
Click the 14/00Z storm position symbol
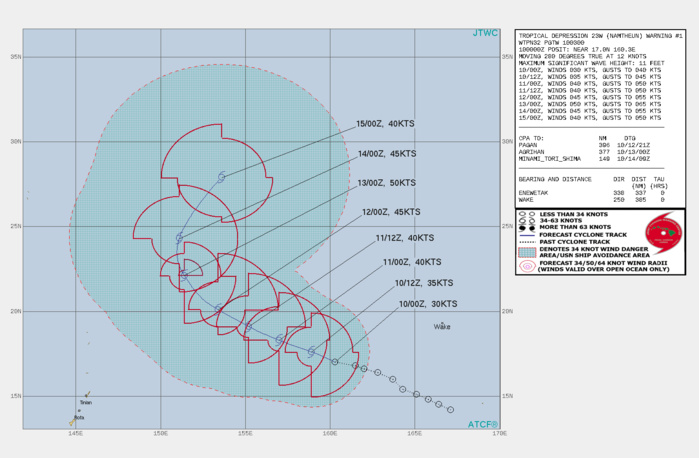click(180, 238)
